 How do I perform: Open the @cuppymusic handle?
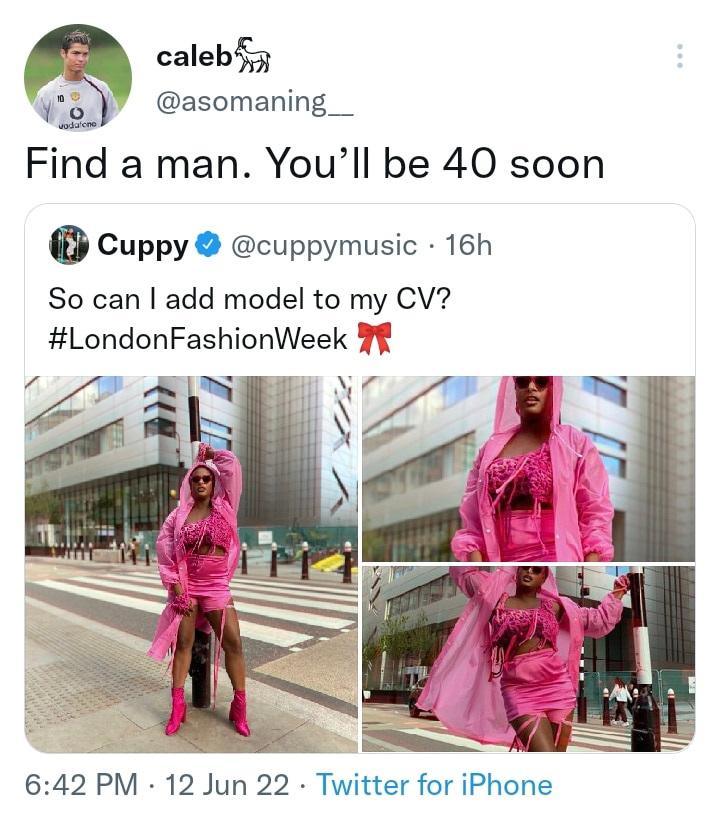[324, 245]
